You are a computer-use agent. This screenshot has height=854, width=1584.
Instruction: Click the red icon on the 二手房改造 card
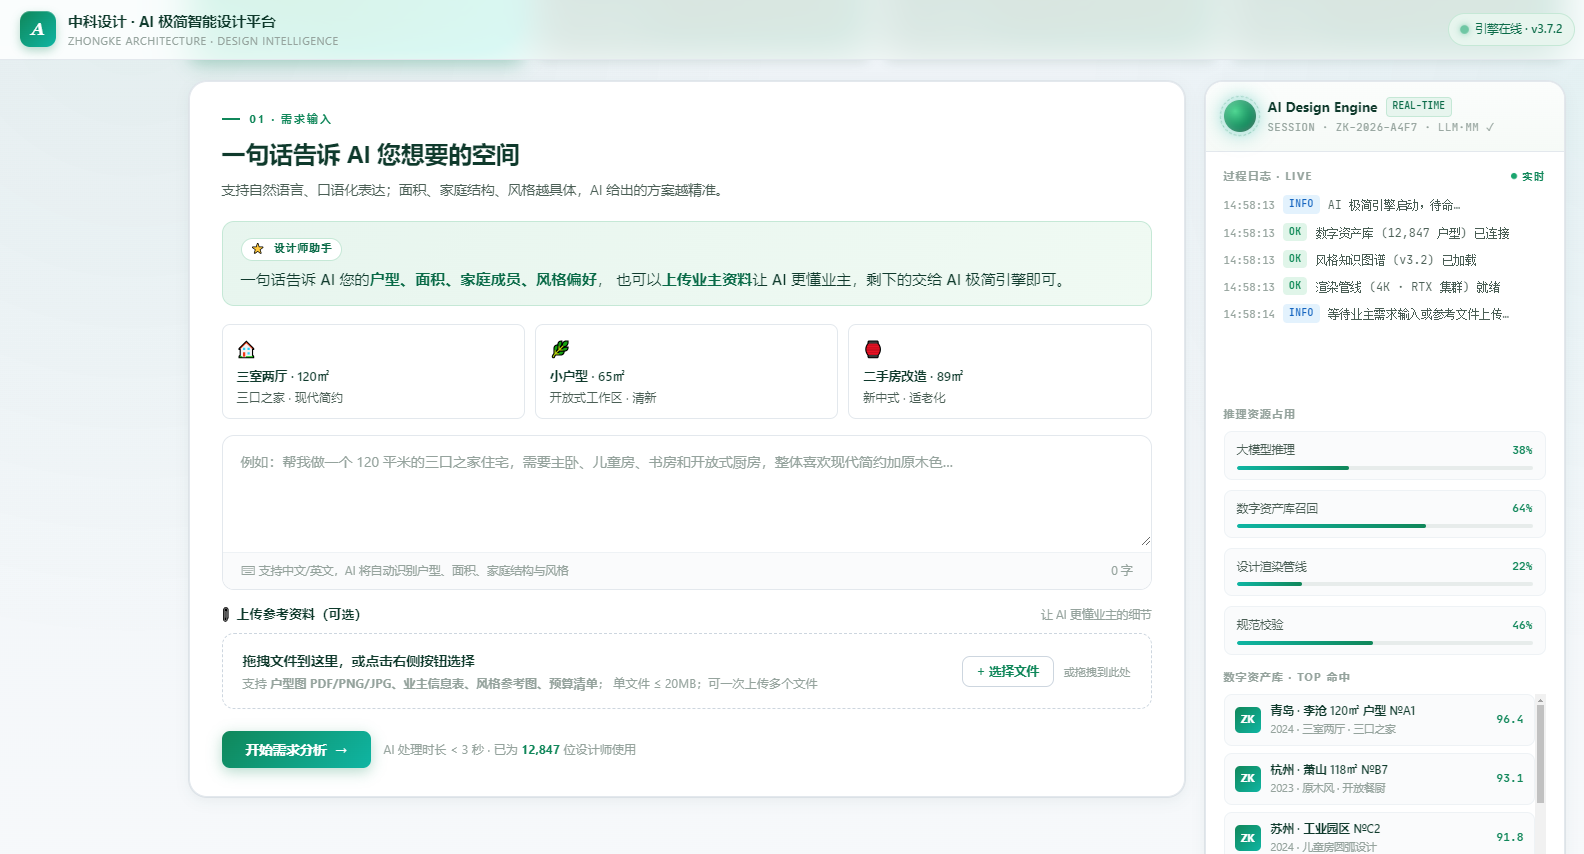(x=873, y=349)
